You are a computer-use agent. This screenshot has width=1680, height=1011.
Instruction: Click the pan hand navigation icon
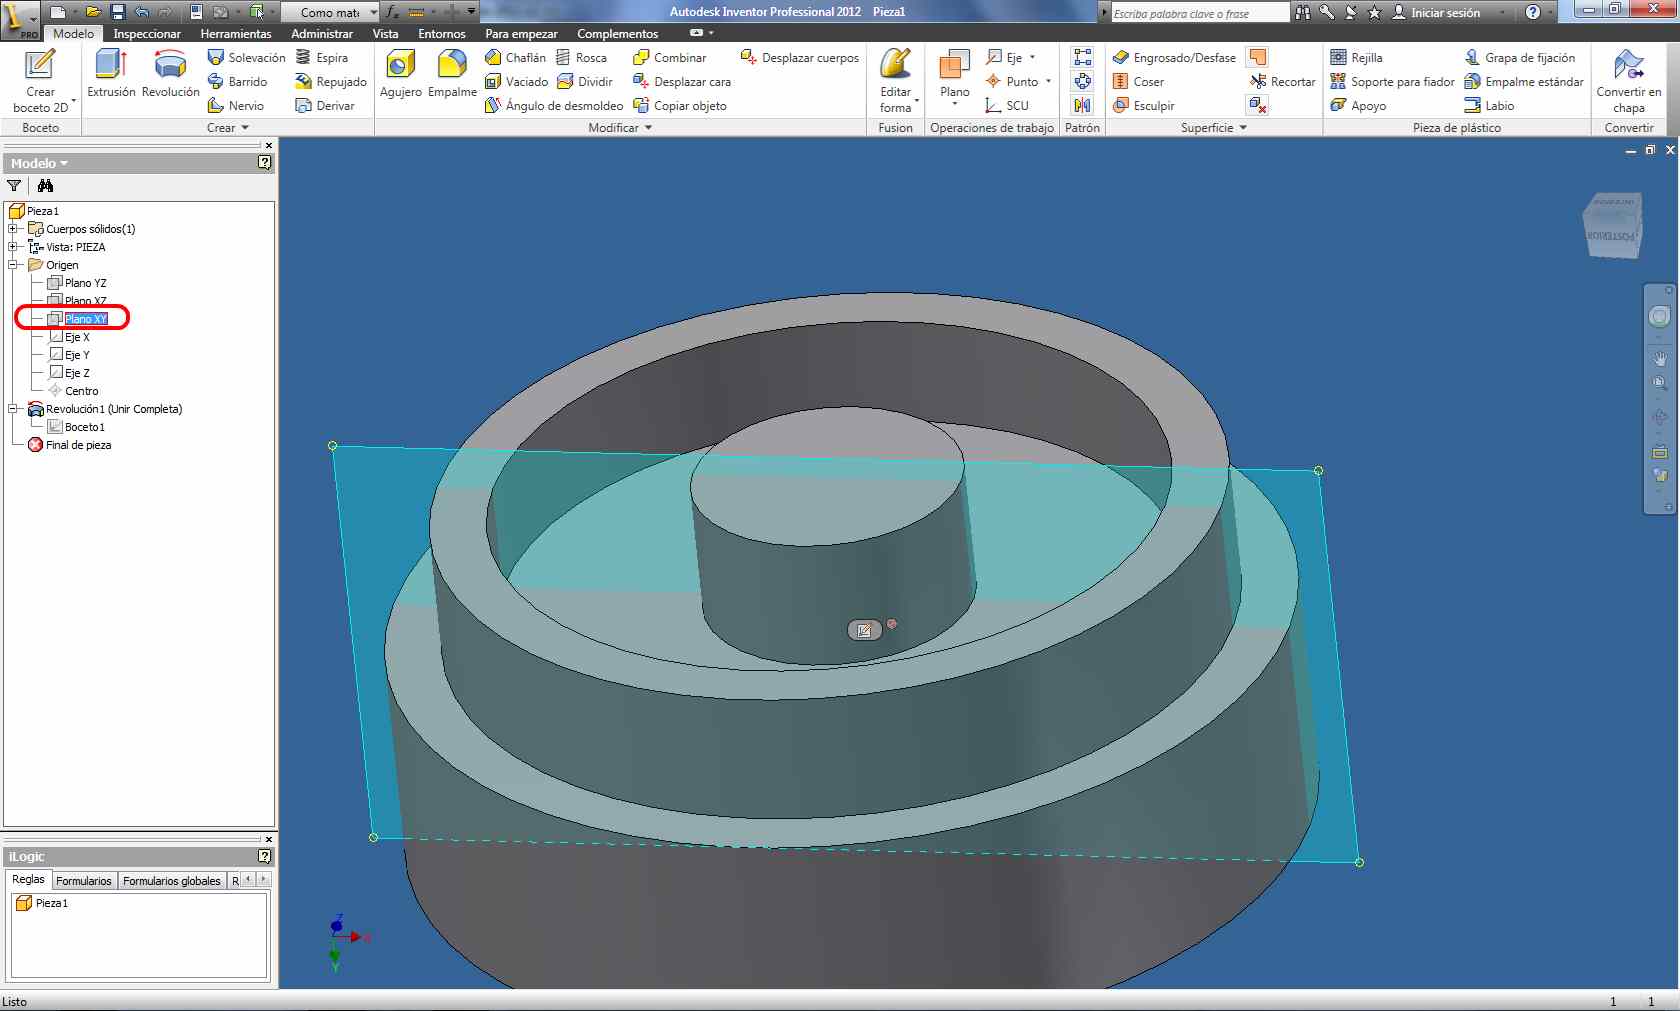point(1660,358)
